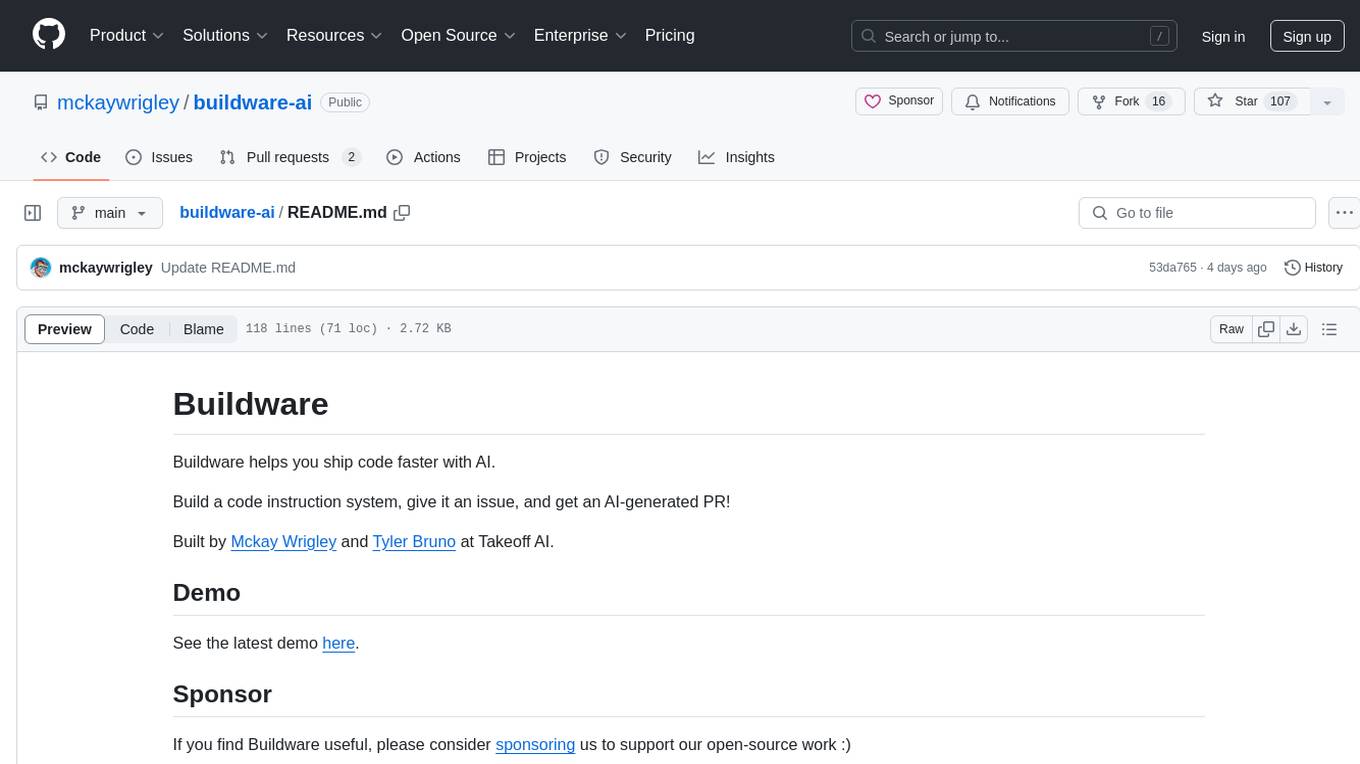Click the Notifications bell button

pos(1010,101)
